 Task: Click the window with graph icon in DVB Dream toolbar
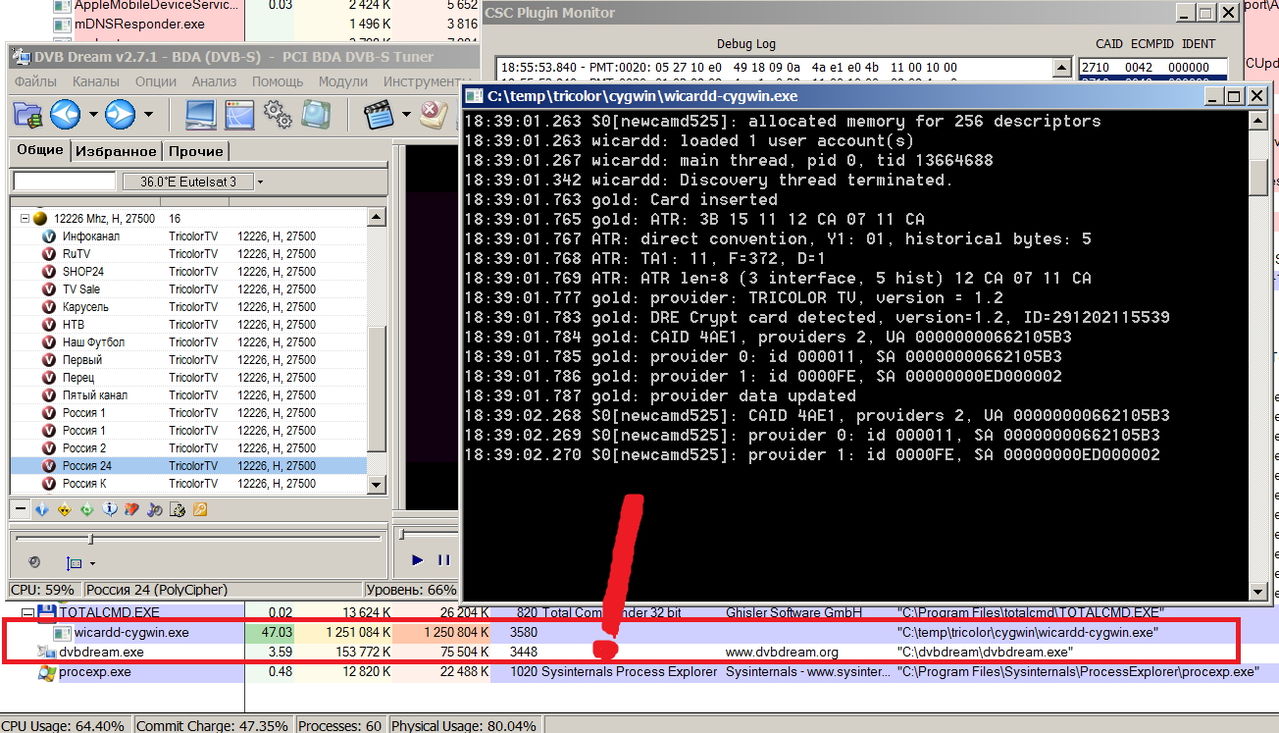point(239,115)
